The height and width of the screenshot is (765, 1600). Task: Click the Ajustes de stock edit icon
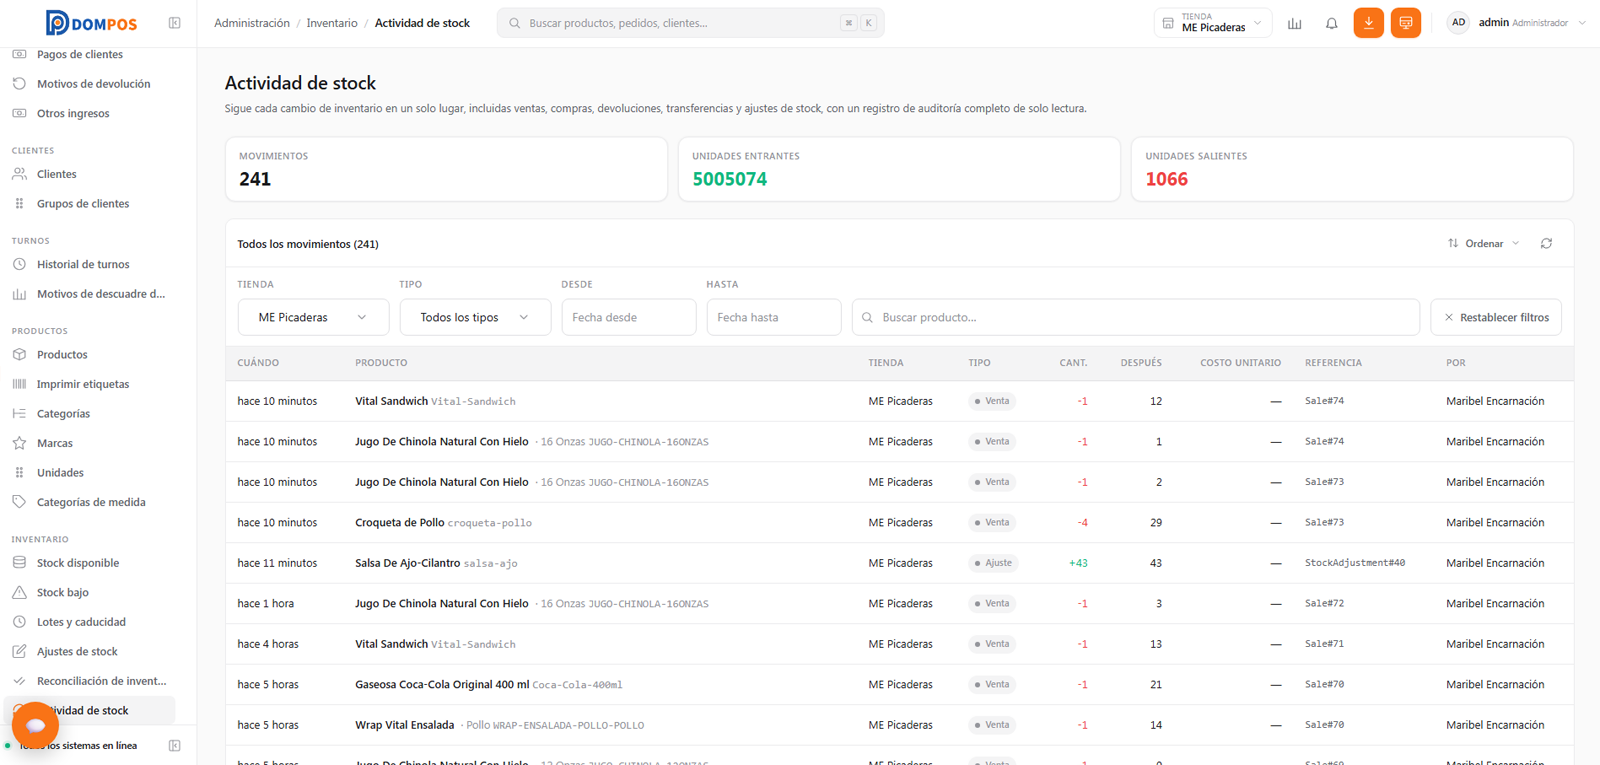point(19,651)
